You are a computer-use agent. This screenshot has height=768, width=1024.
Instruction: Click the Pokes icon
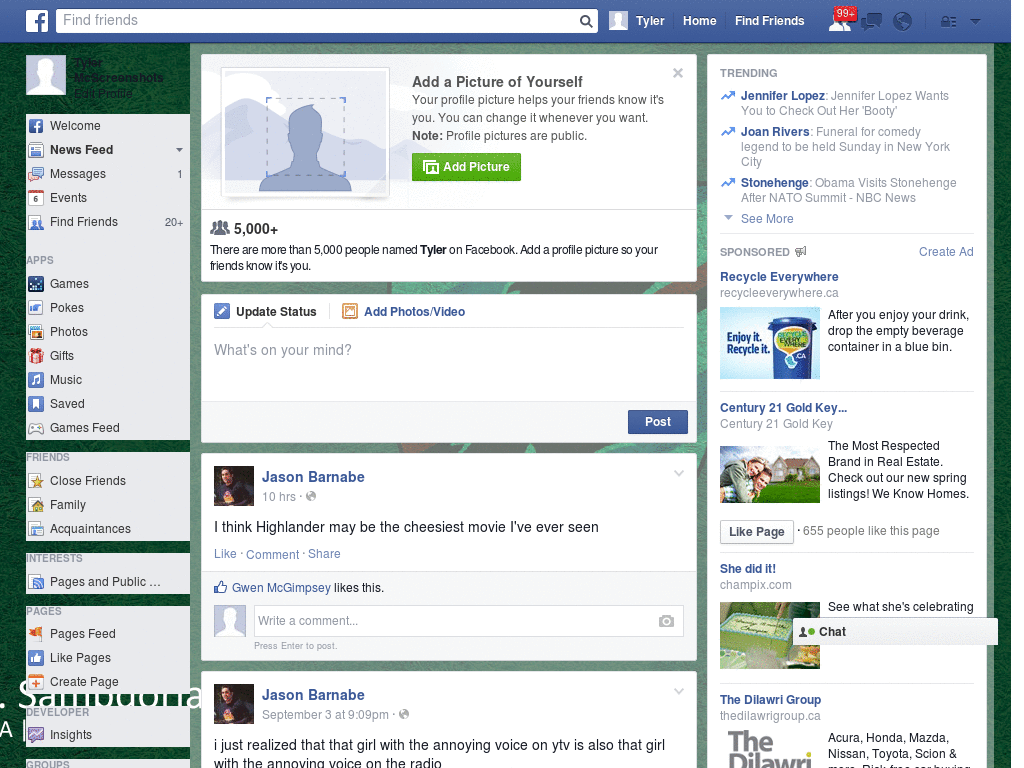pos(36,308)
